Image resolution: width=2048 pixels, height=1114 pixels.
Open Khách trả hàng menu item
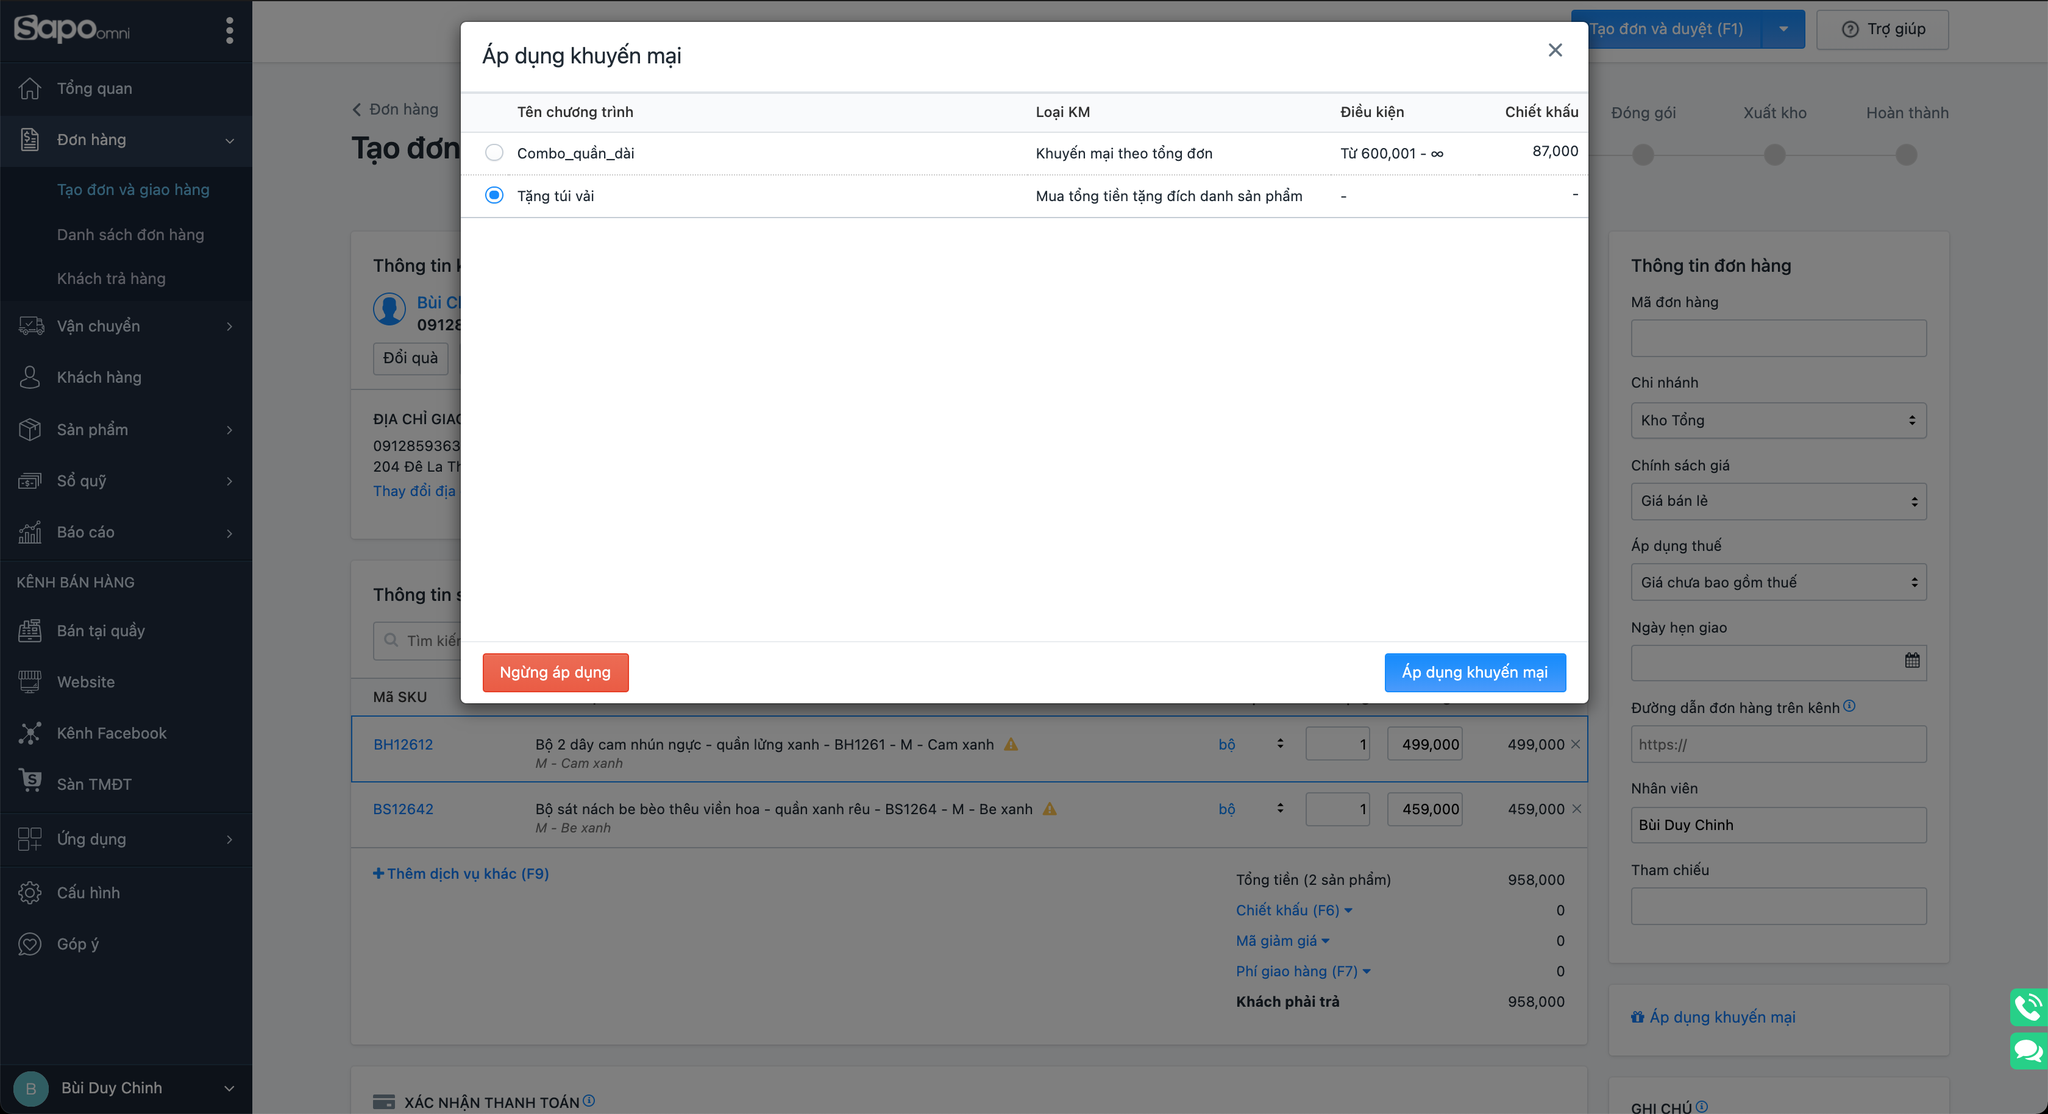point(111,278)
